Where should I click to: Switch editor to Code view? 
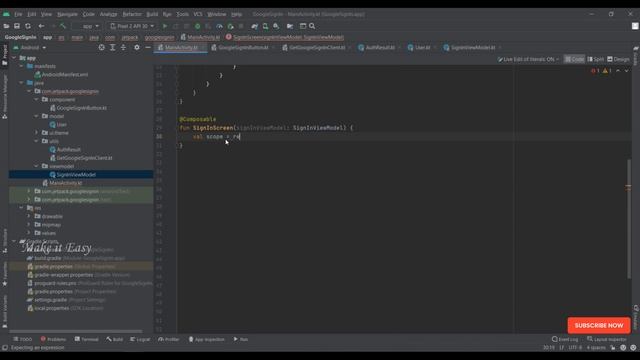pyautogui.click(x=574, y=59)
